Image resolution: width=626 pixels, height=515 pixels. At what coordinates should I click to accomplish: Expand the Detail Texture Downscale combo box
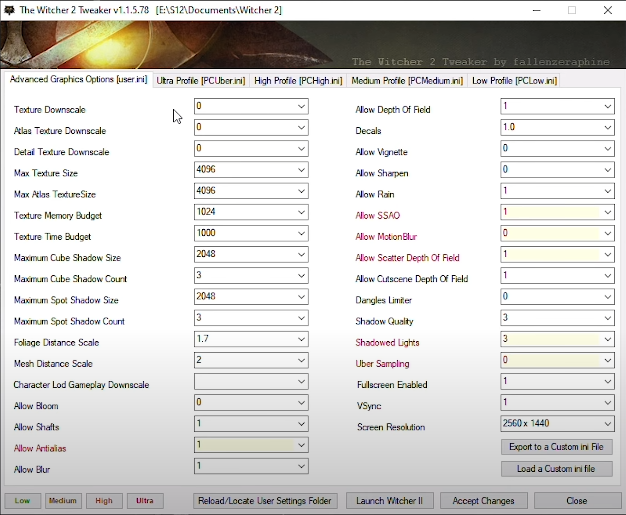251,149
